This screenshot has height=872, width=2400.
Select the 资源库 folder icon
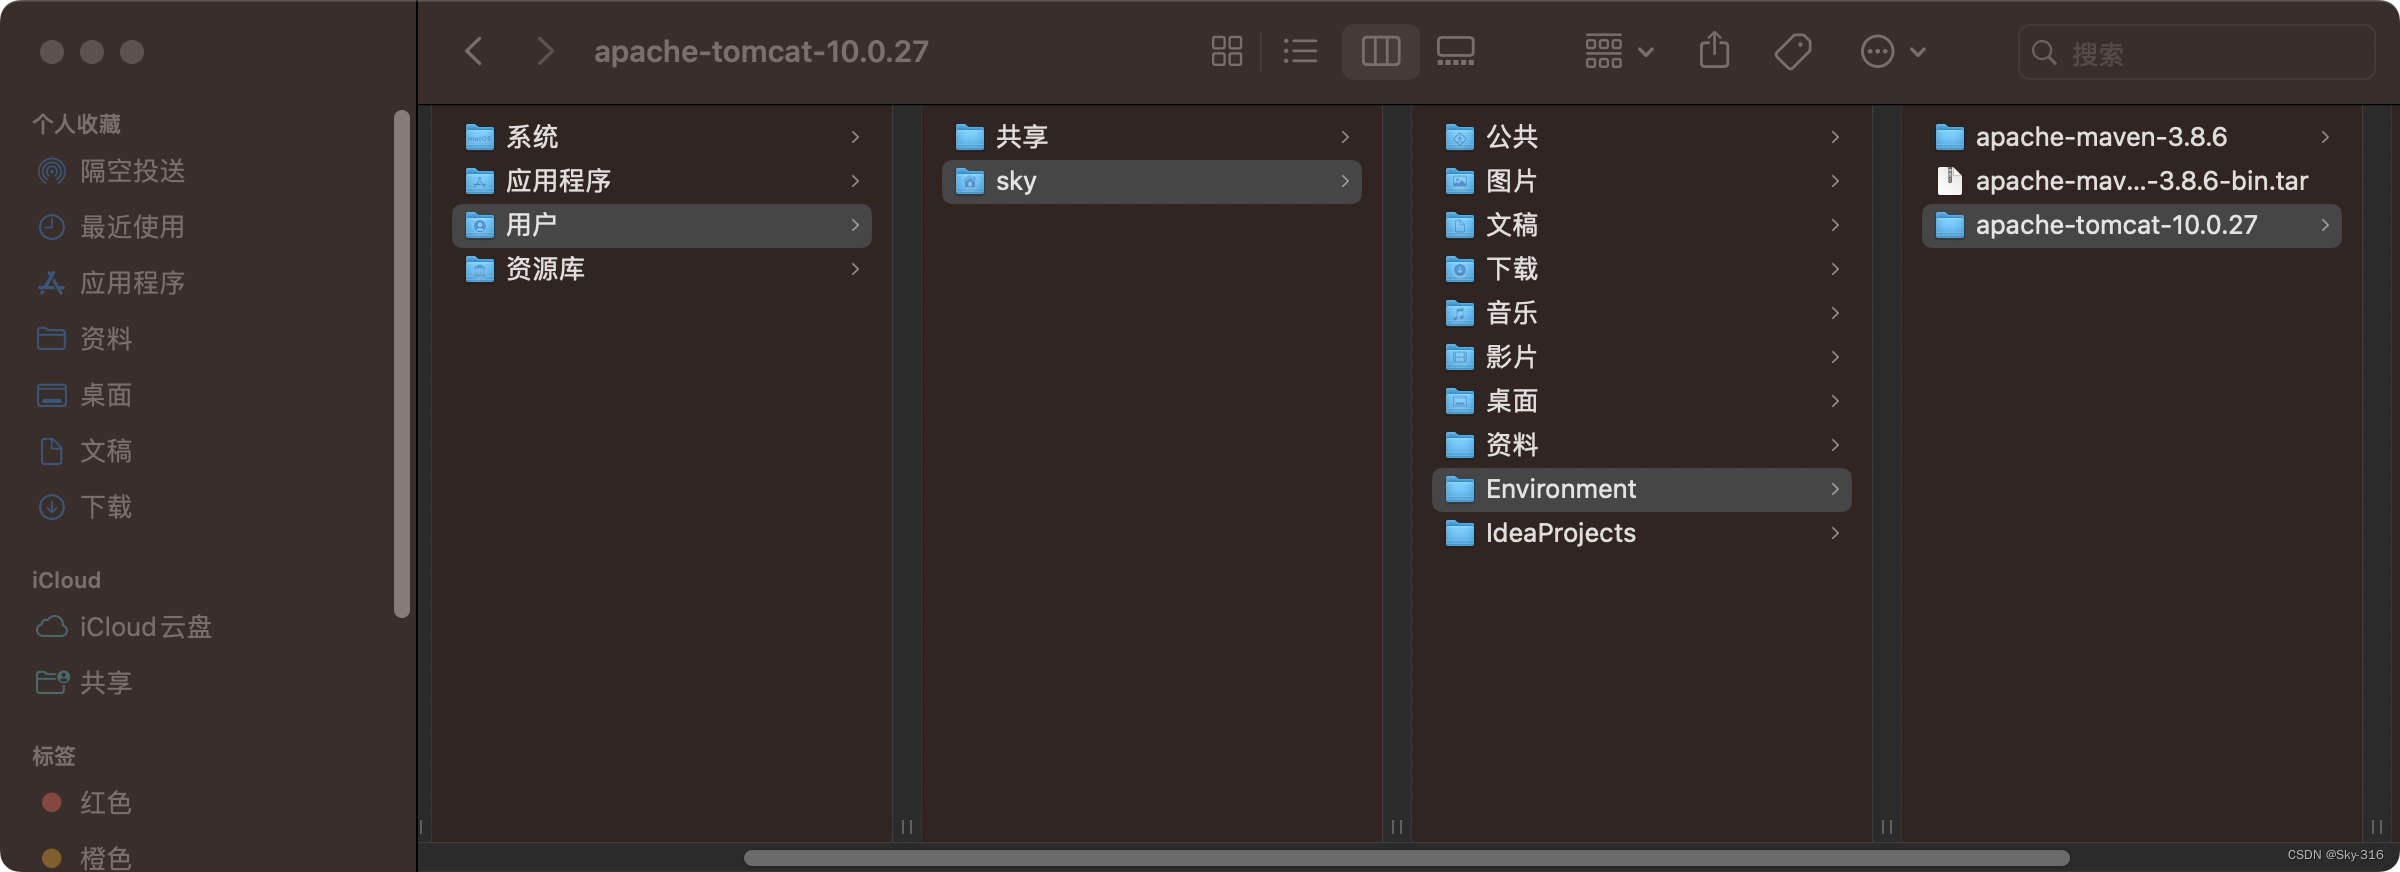pyautogui.click(x=480, y=269)
